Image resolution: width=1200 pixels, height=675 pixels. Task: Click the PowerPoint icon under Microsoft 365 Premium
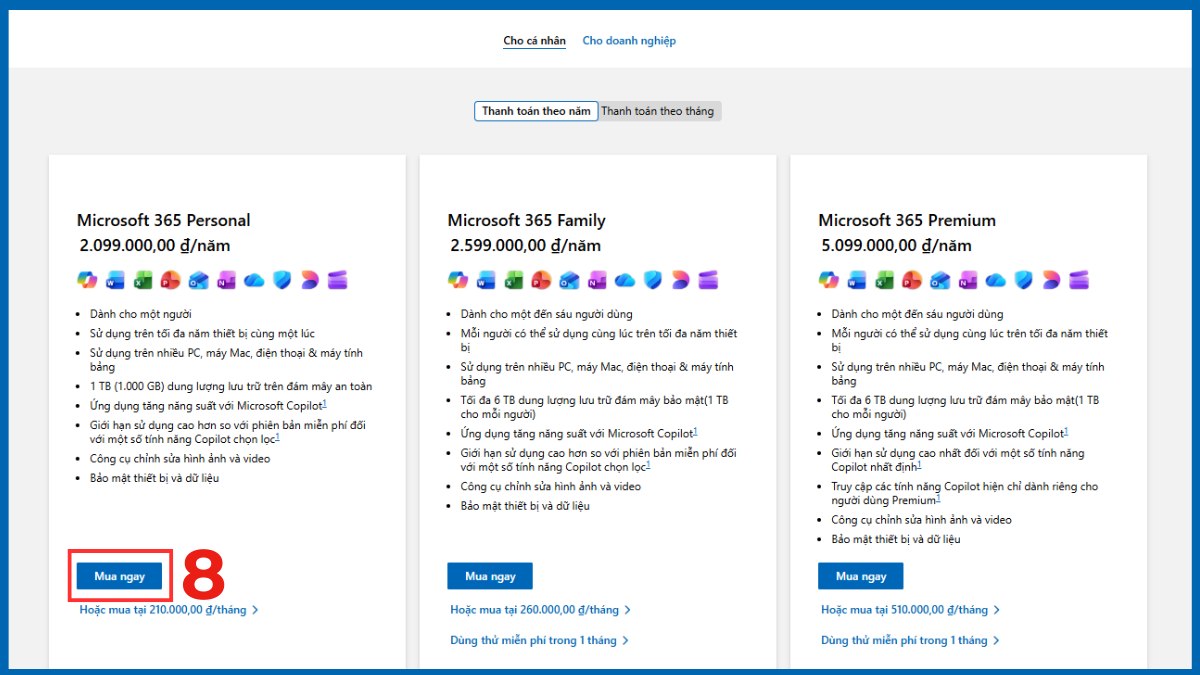click(x=912, y=279)
